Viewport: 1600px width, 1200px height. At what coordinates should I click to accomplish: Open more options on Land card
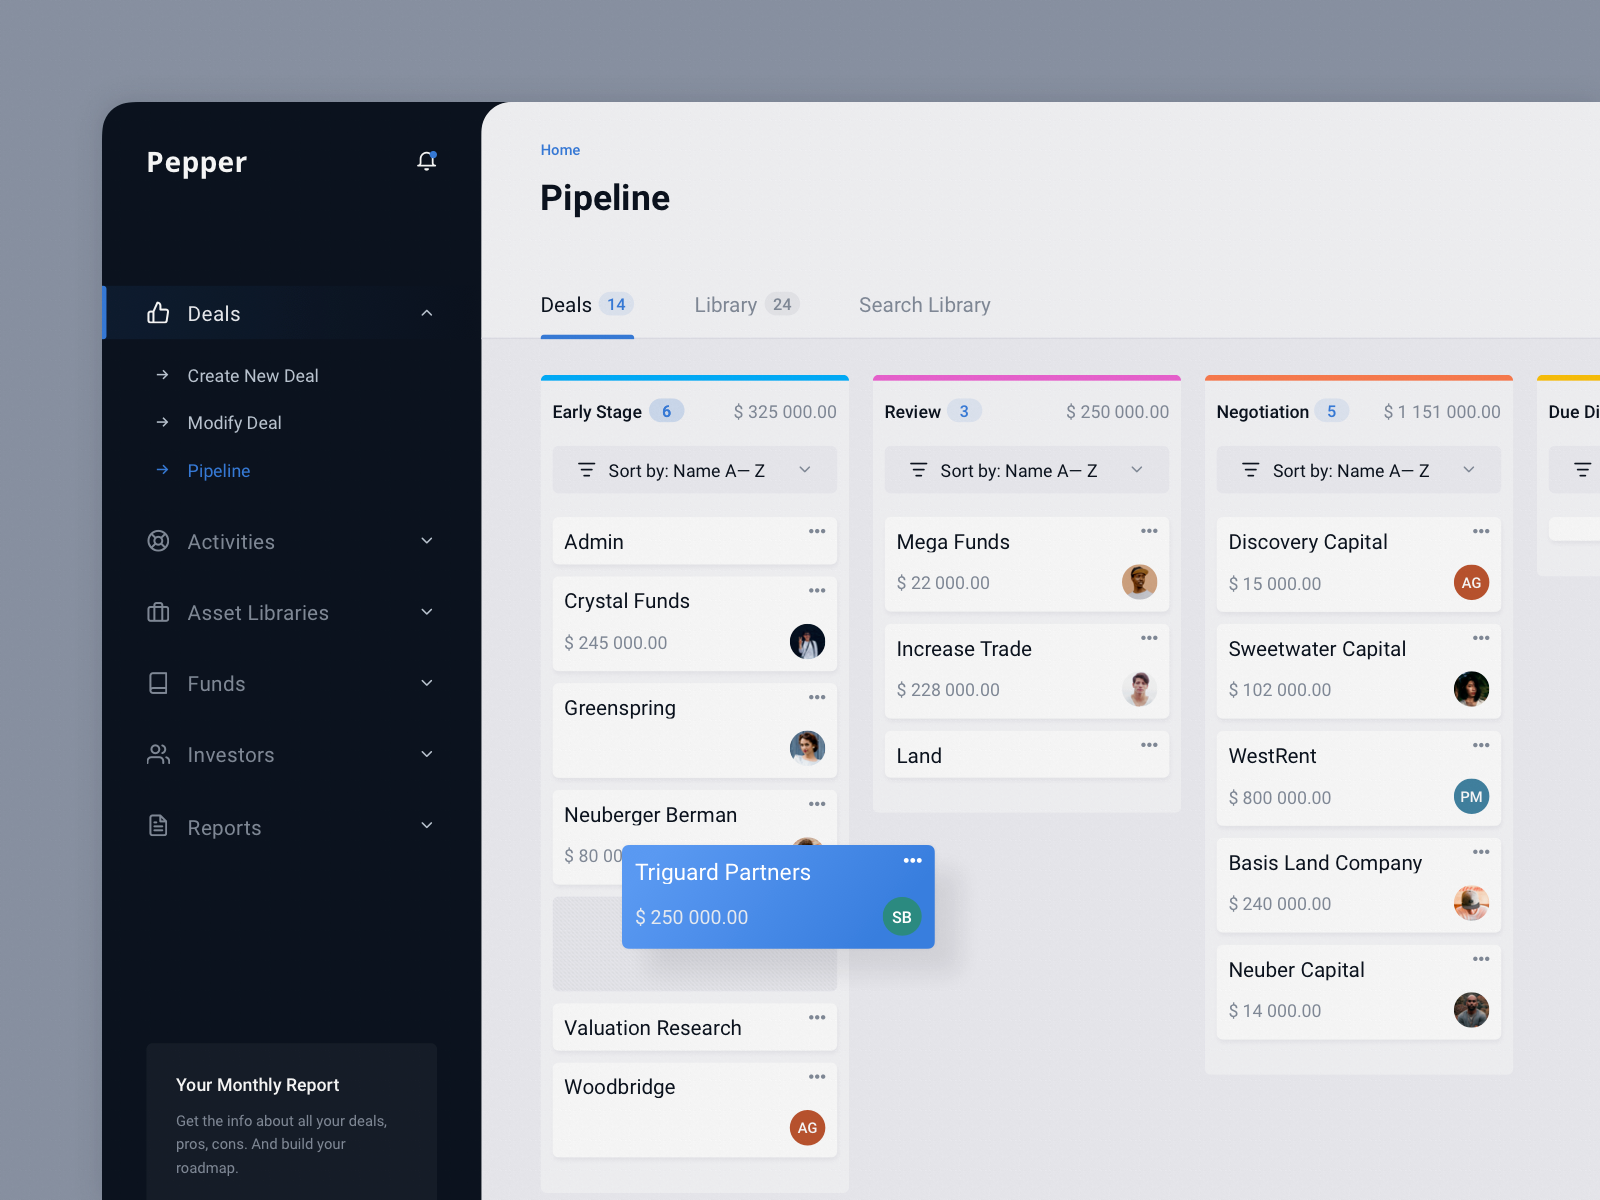coord(1149,745)
